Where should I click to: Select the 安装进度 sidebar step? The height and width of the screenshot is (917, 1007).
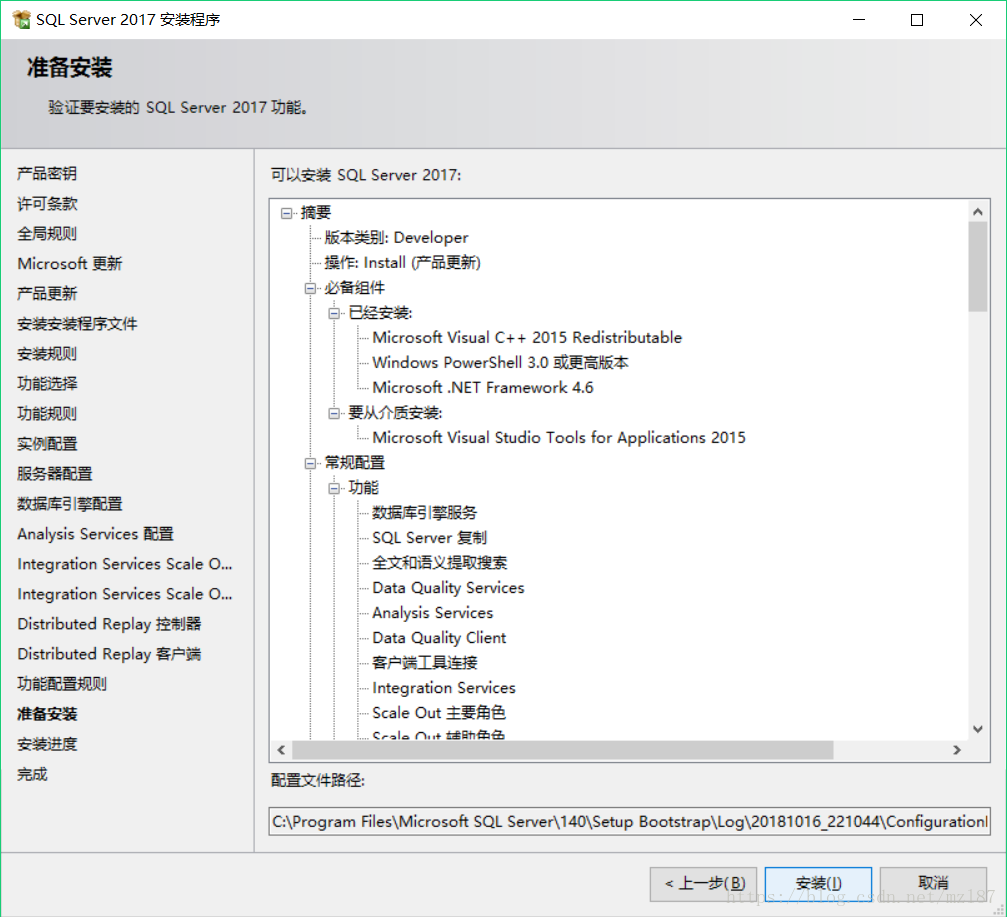pos(47,744)
